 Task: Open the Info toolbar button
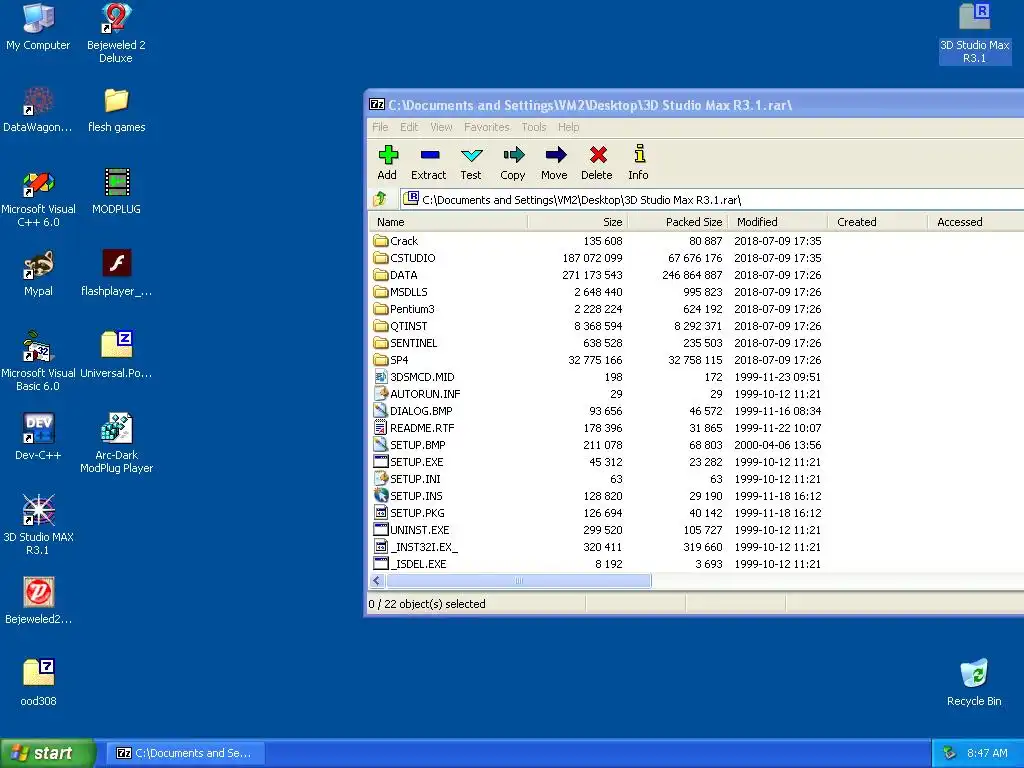pyautogui.click(x=639, y=163)
